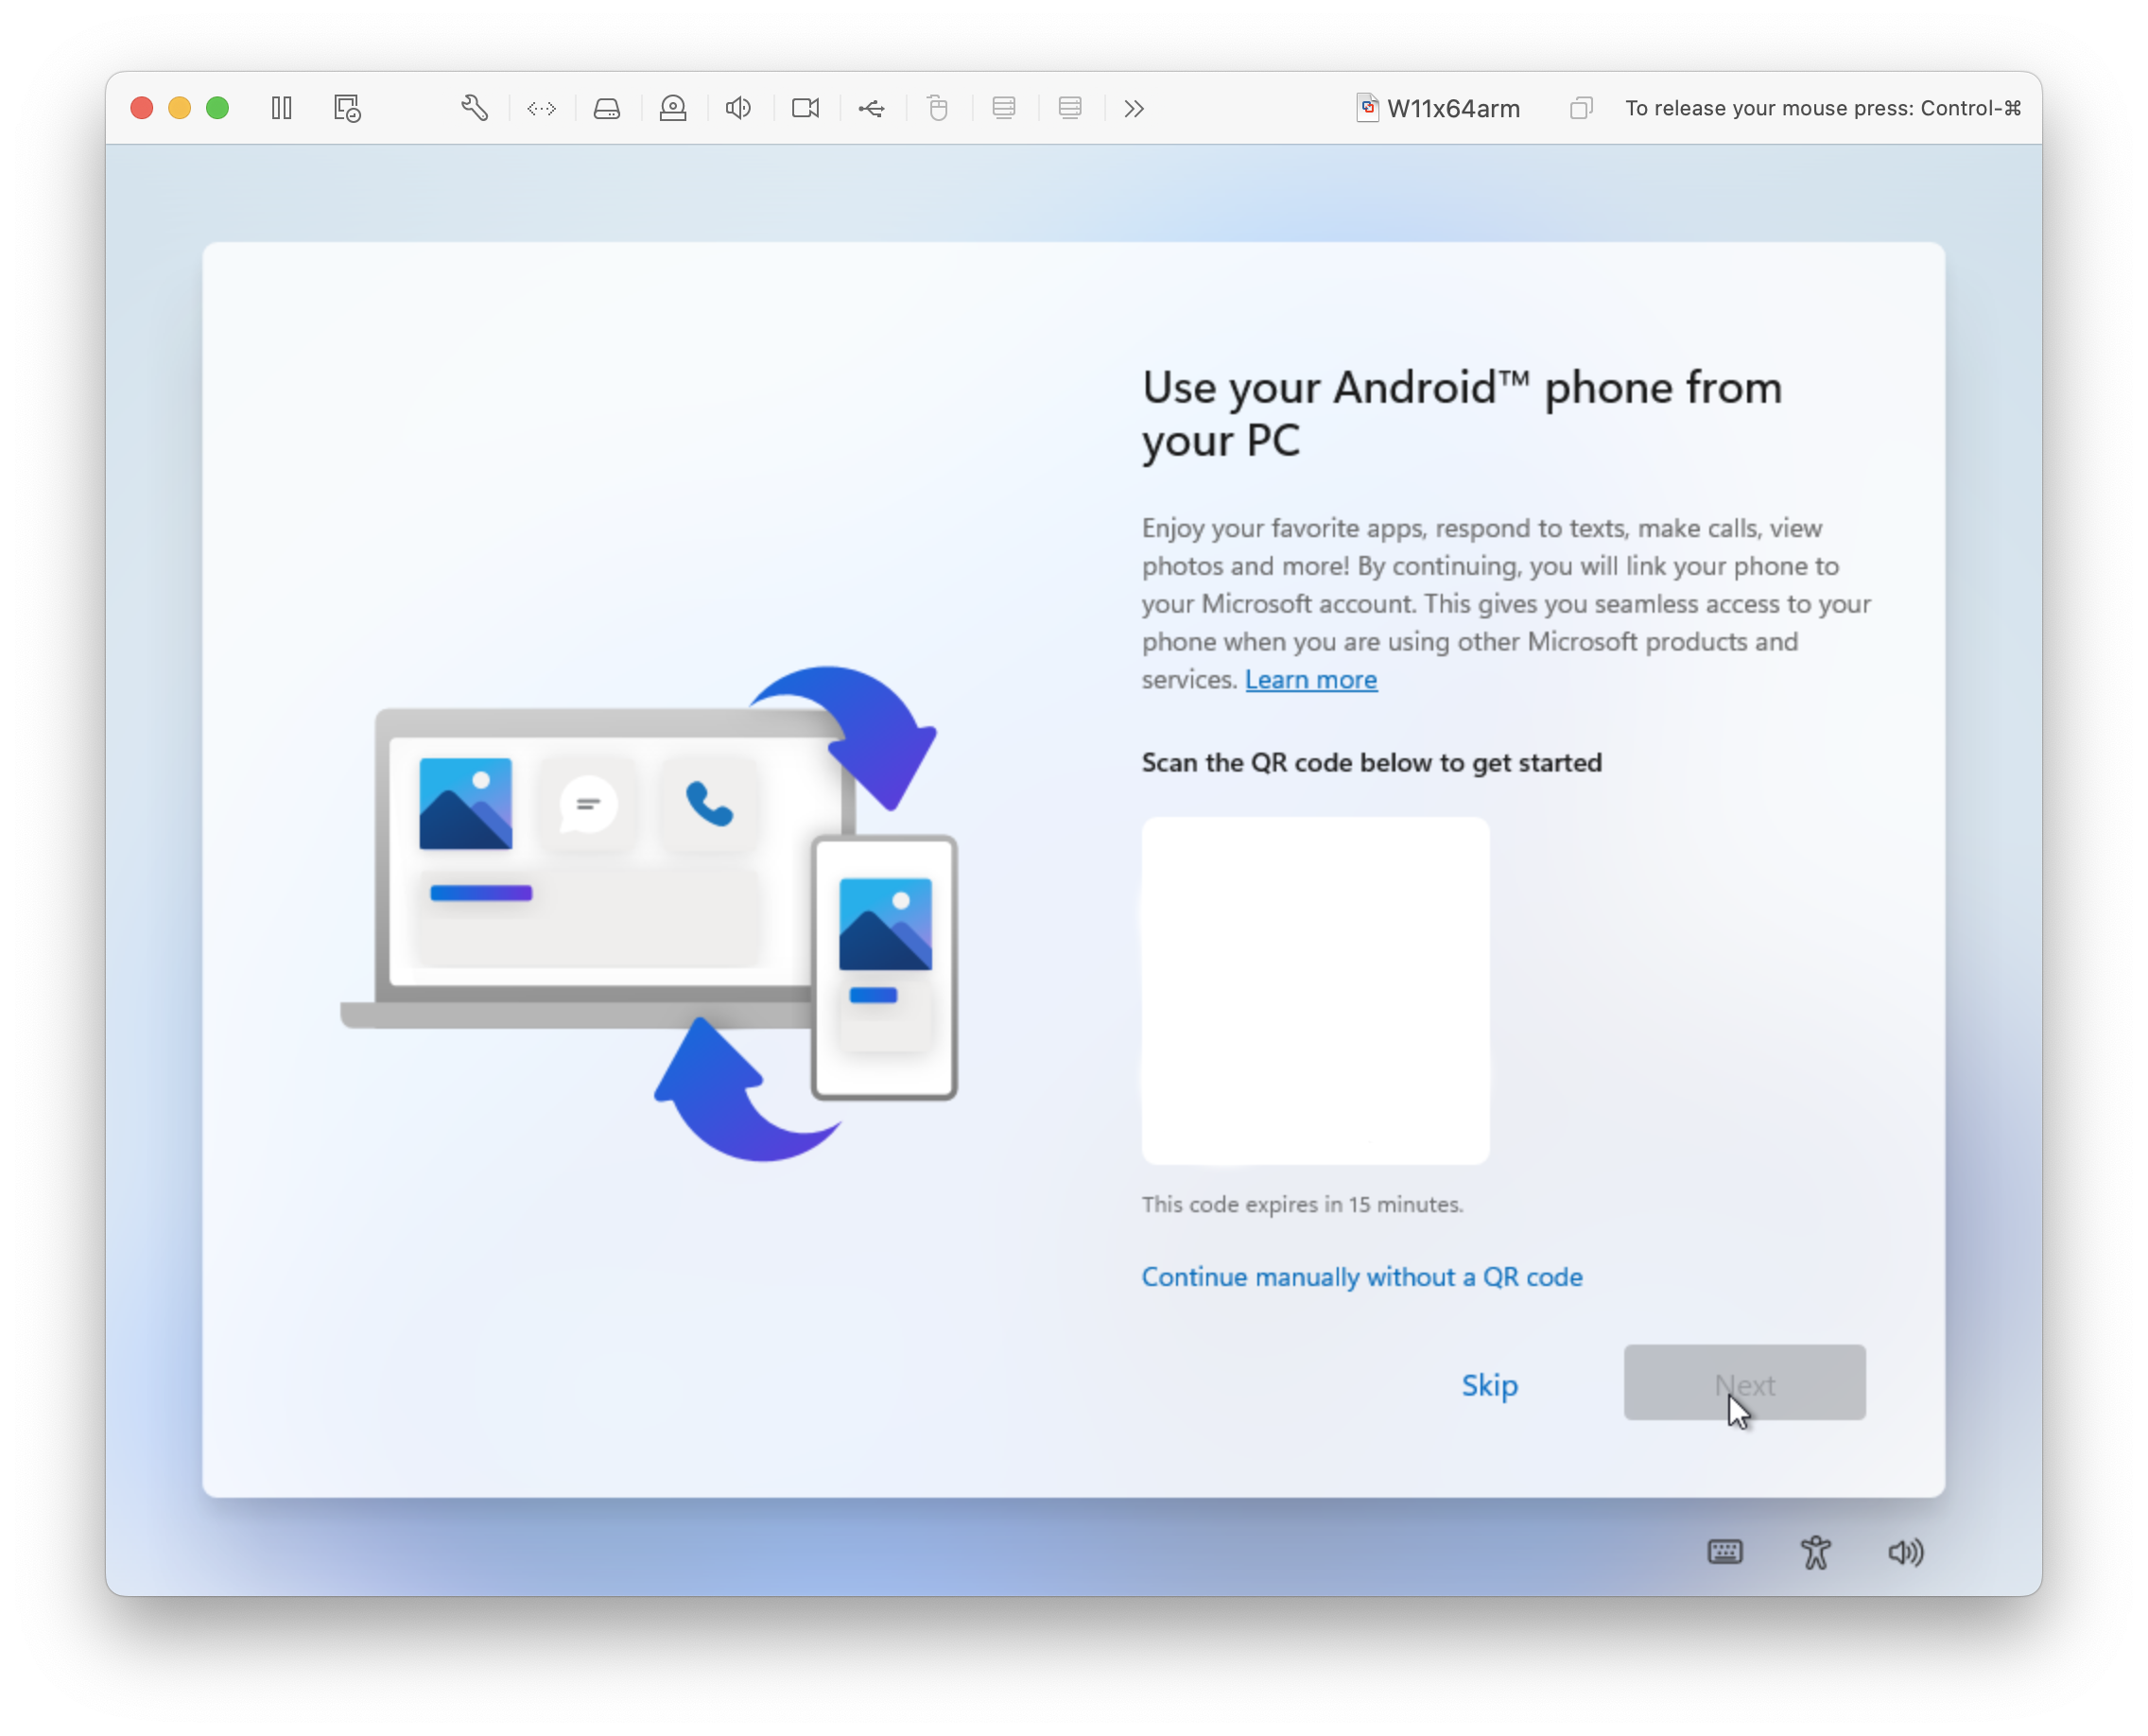Open virtual machine settings via the wrench
Image resolution: width=2148 pixels, height=1736 pixels.
coord(475,108)
